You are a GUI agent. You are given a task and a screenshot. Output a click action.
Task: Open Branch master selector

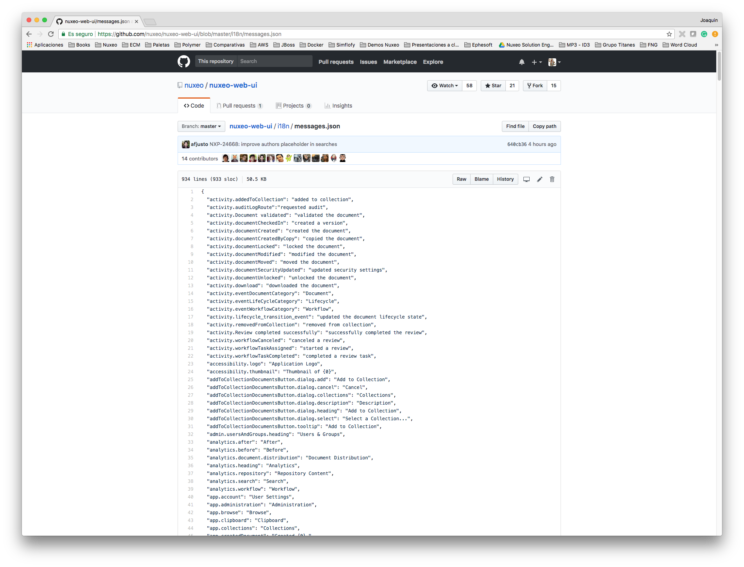(x=201, y=127)
